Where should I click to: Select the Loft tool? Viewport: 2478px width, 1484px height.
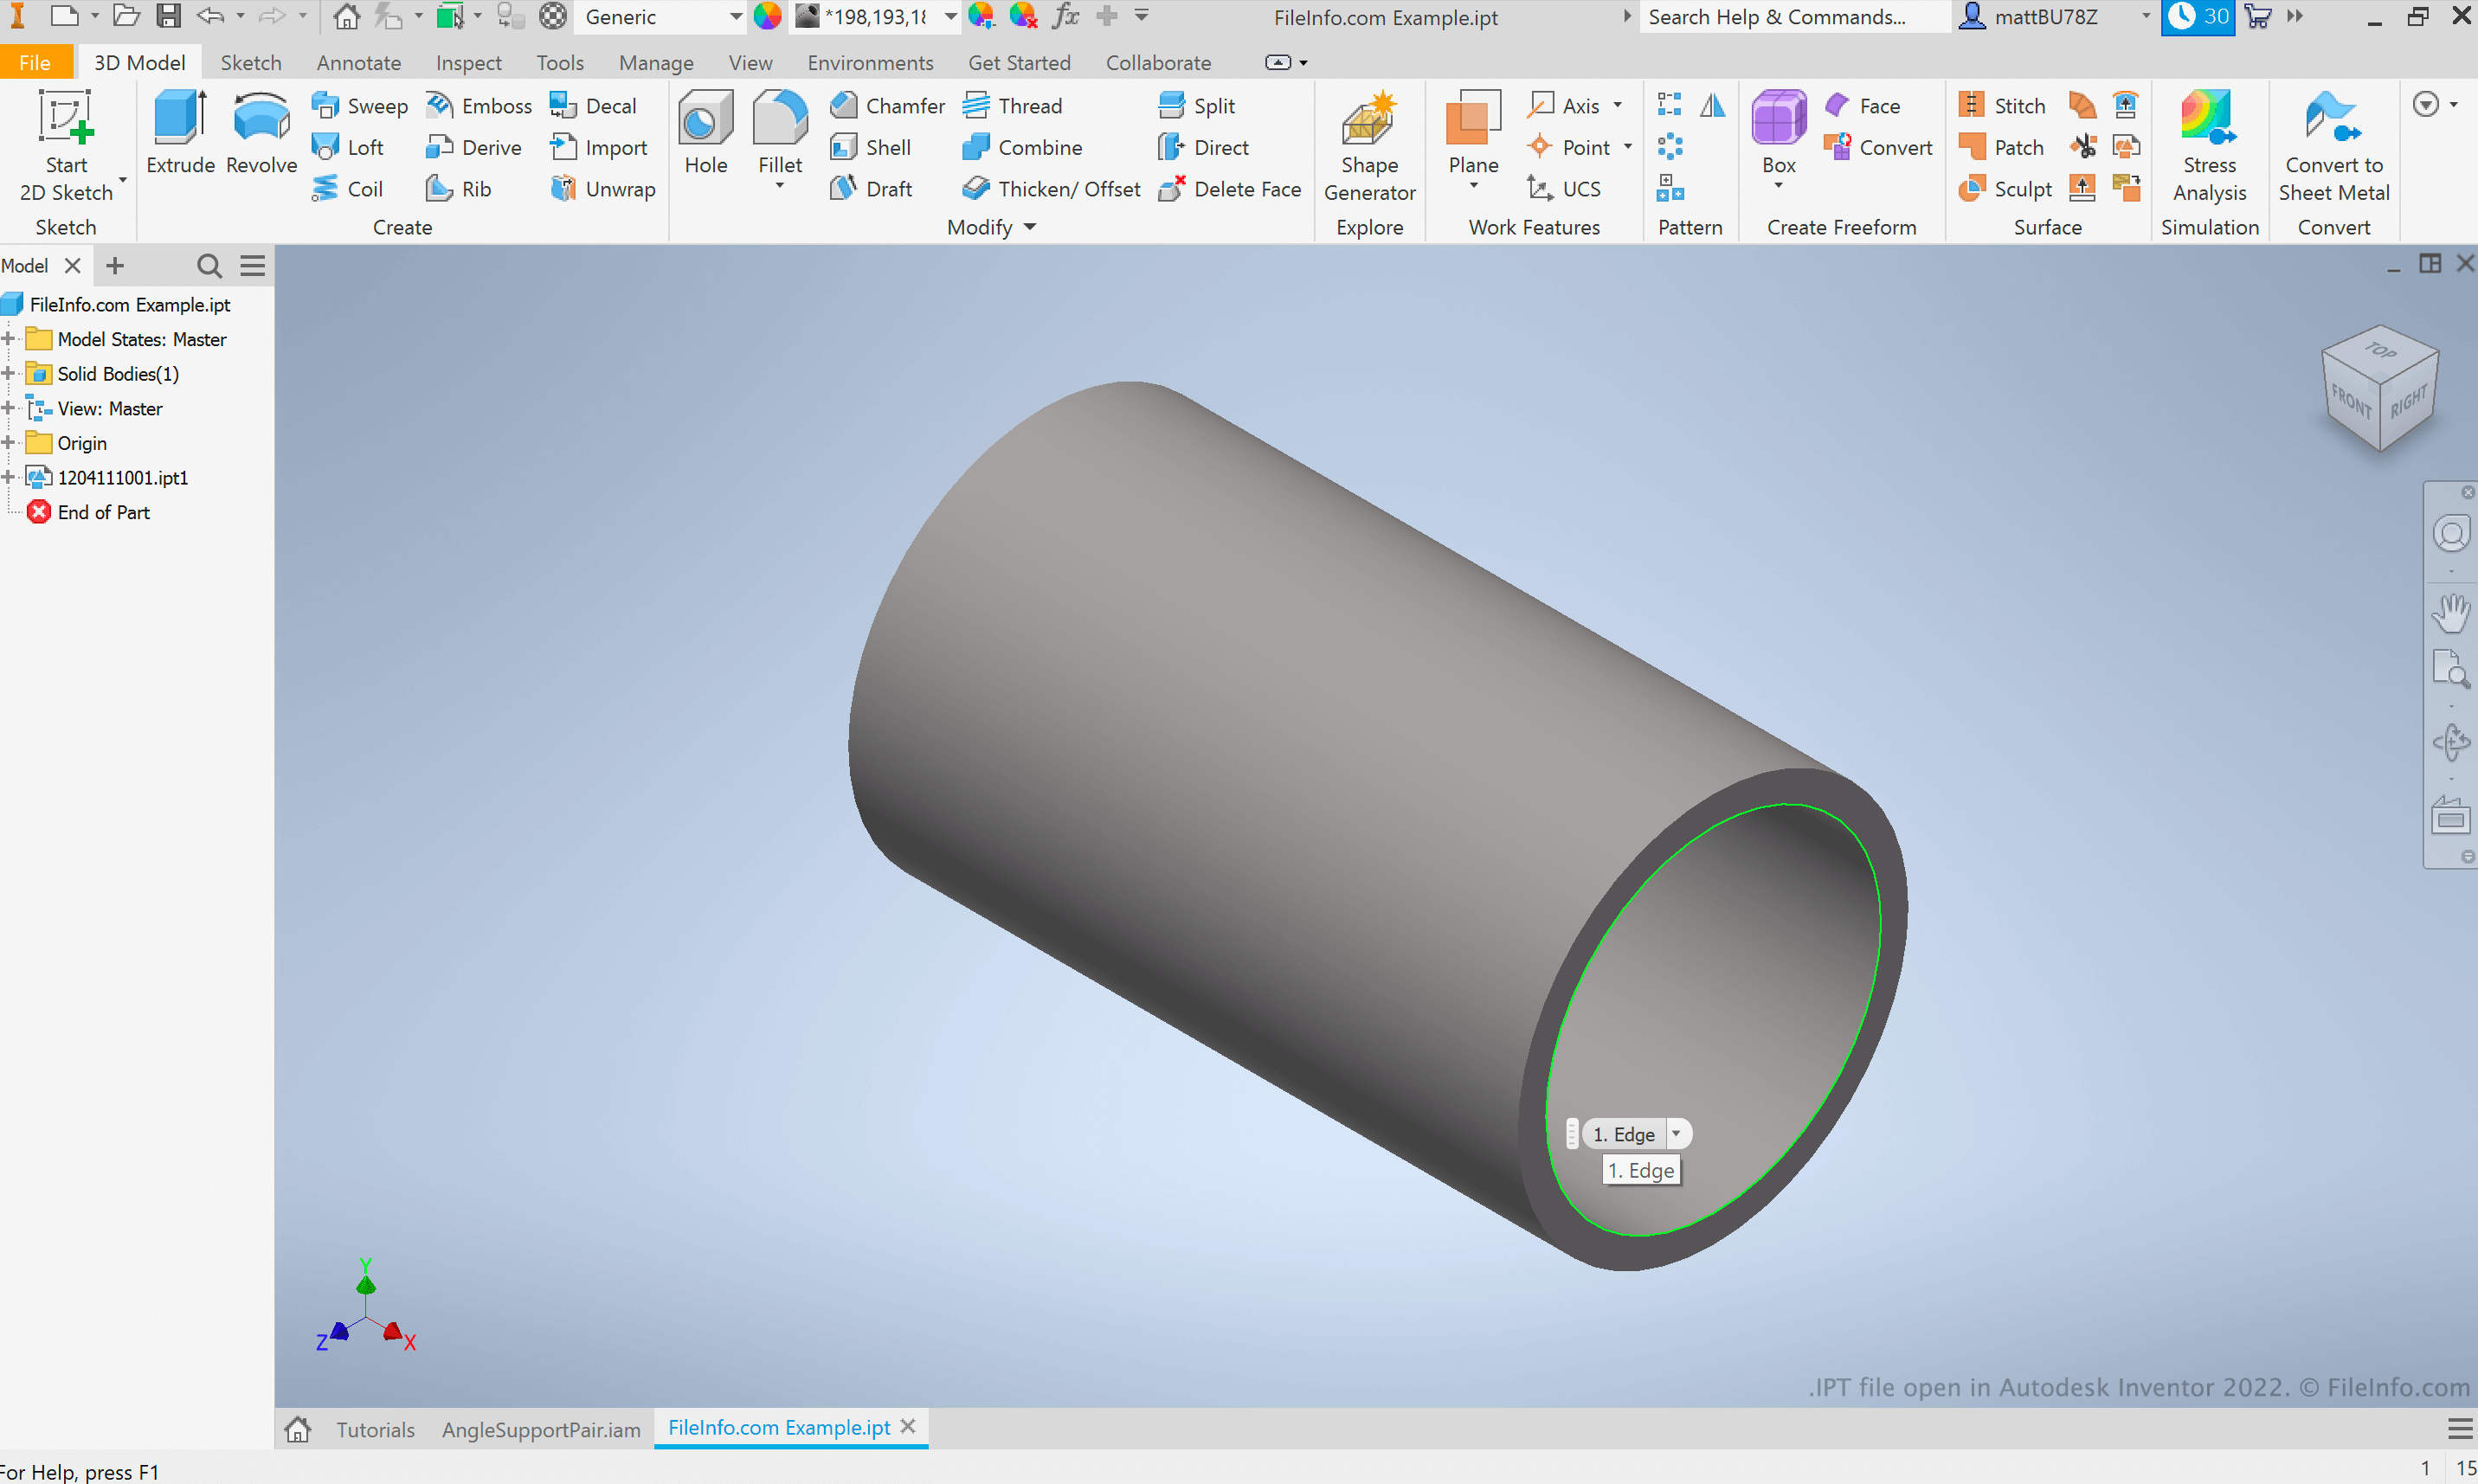point(350,147)
